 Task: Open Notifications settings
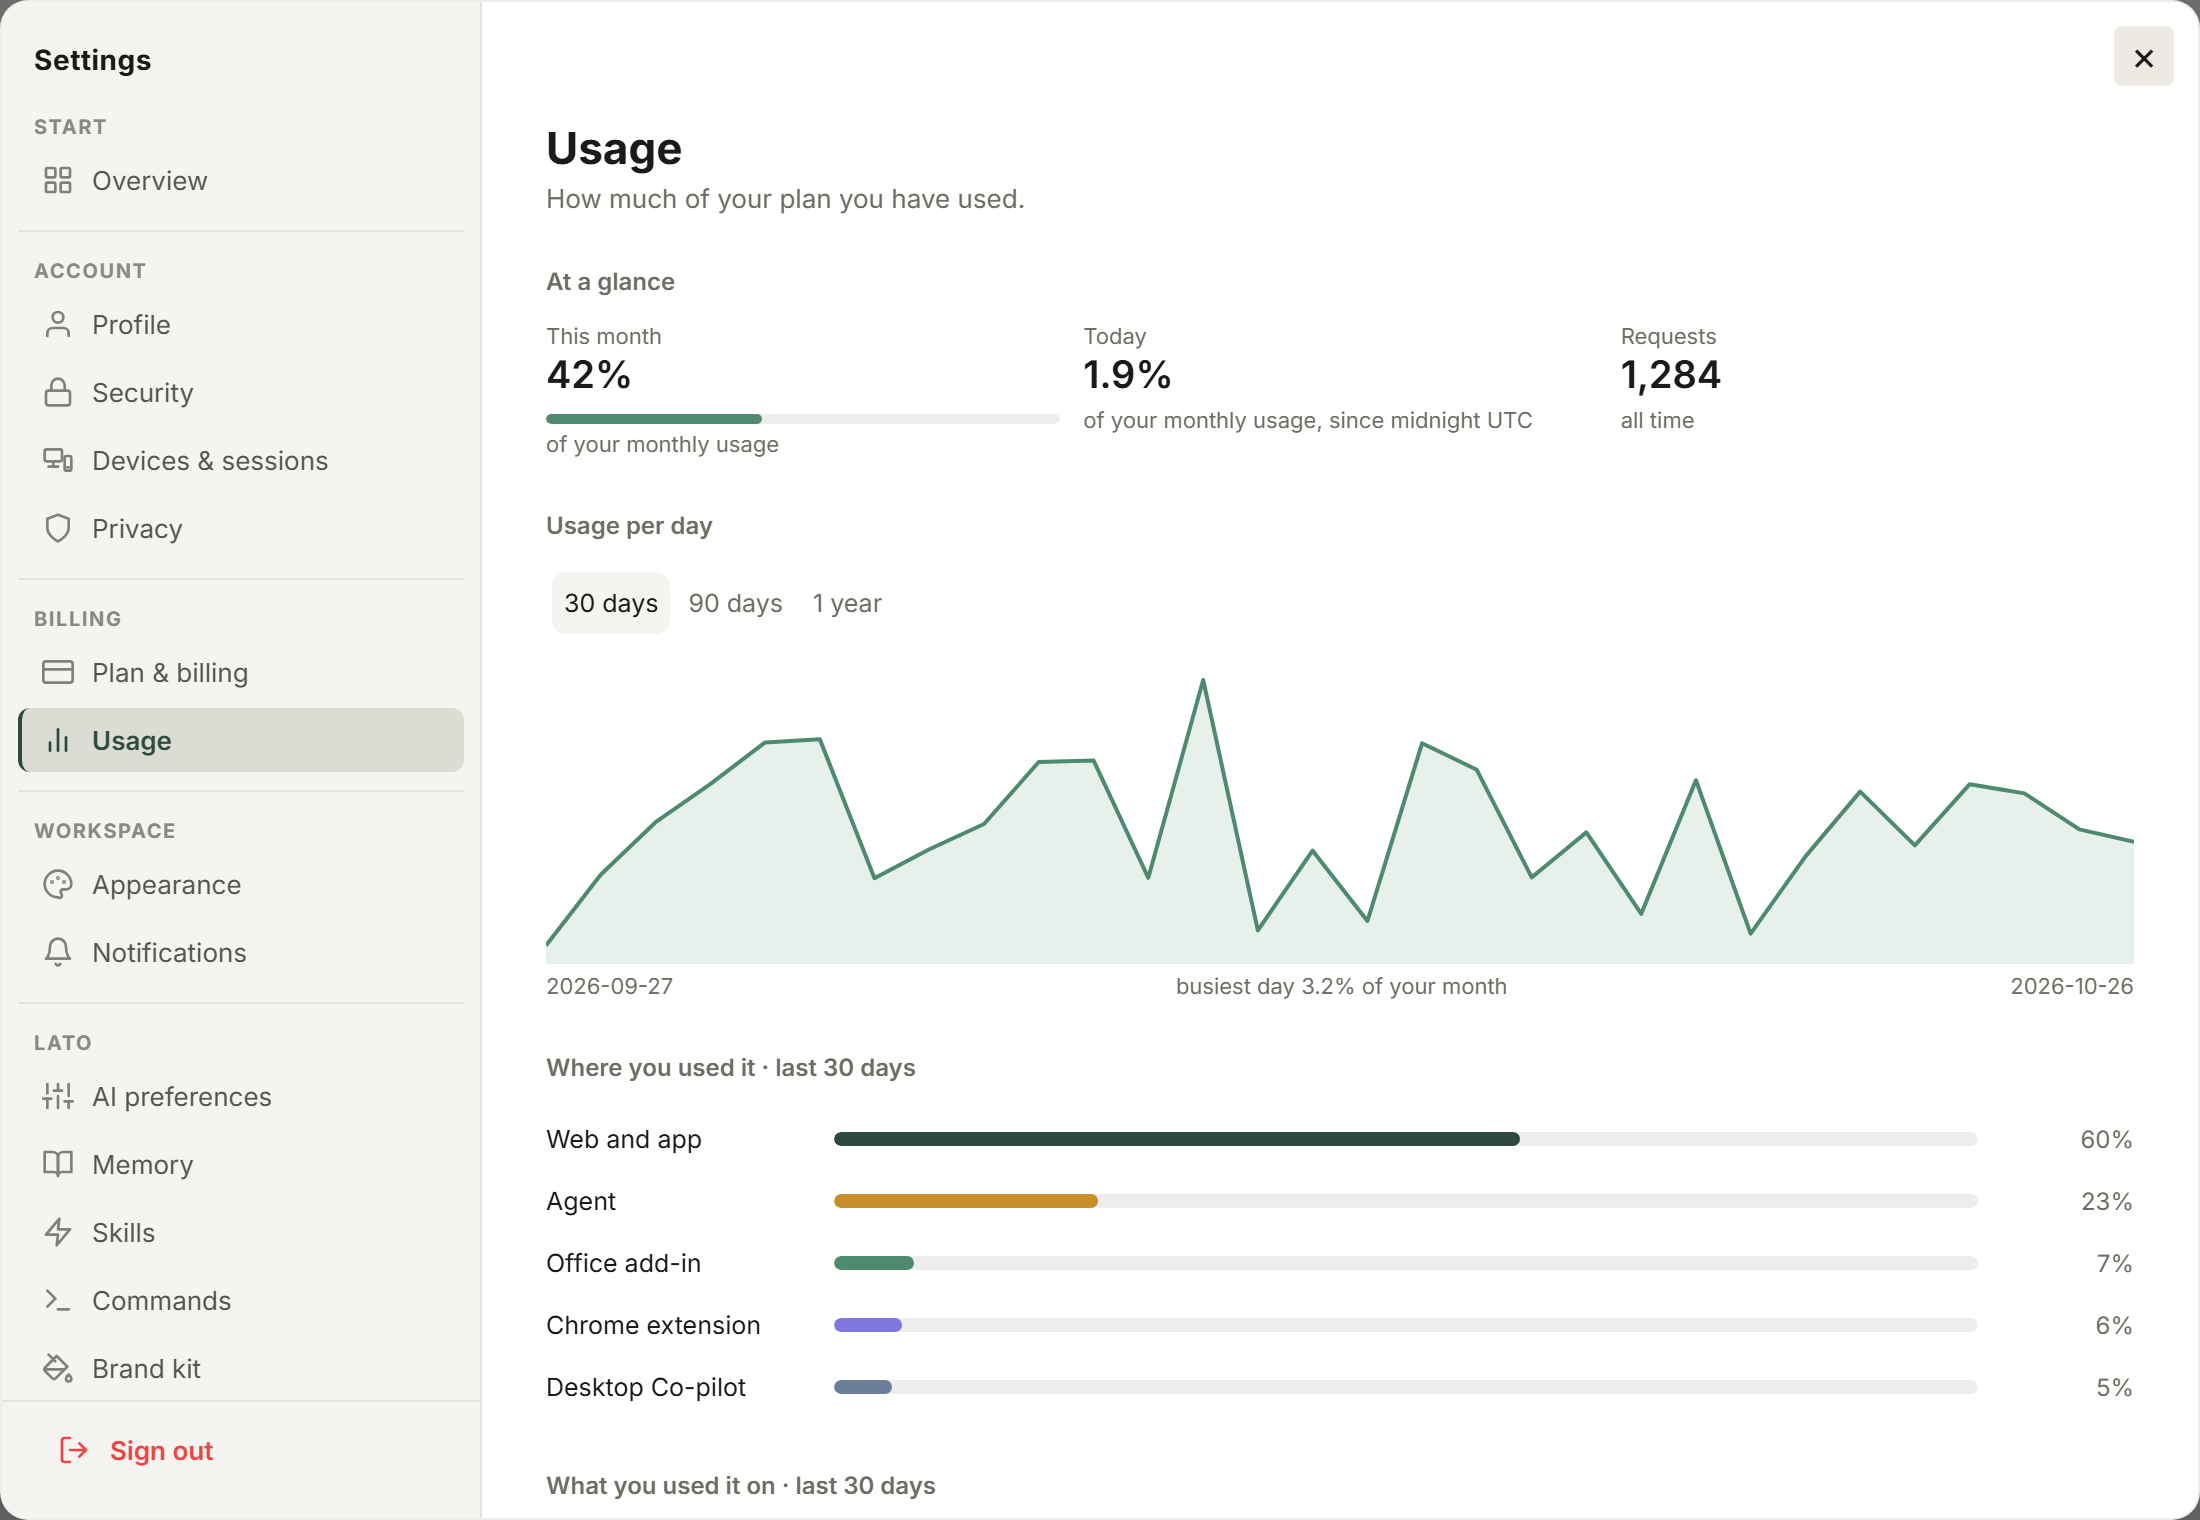point(241,953)
